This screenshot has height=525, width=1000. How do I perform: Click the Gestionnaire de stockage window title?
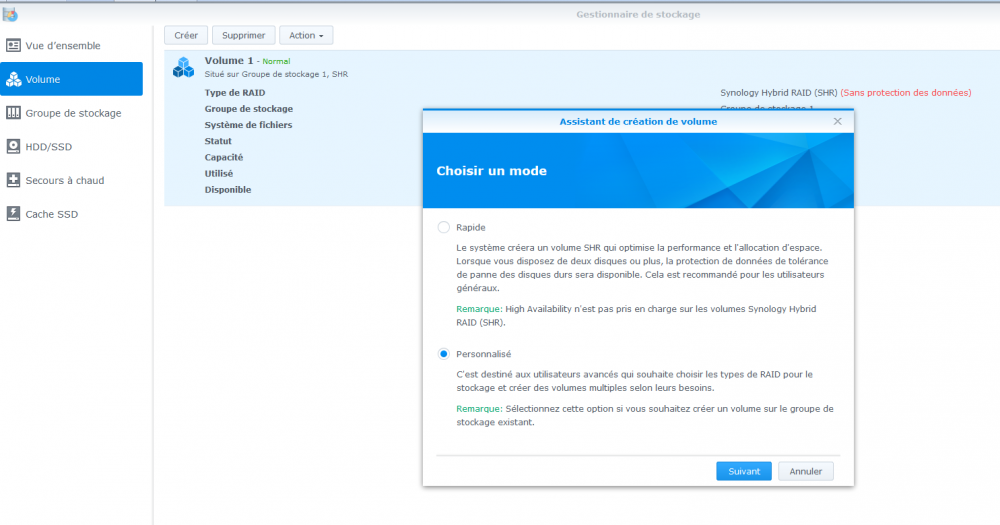(638, 14)
